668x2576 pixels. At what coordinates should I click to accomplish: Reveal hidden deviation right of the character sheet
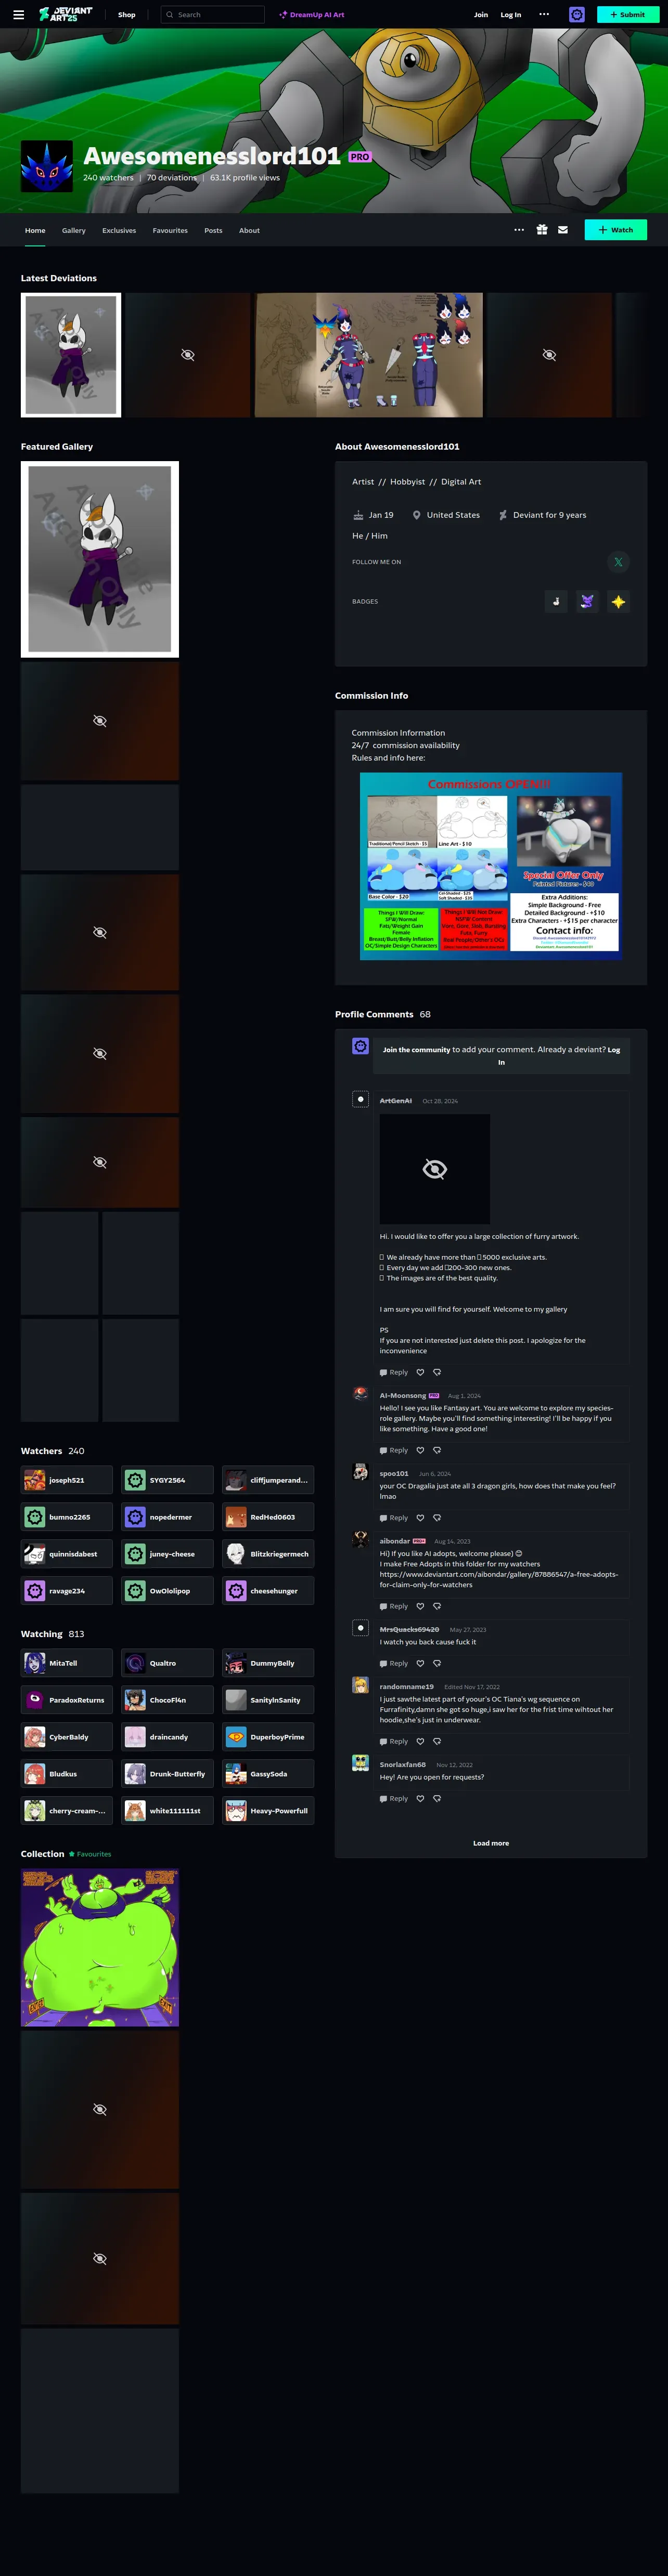(549, 355)
